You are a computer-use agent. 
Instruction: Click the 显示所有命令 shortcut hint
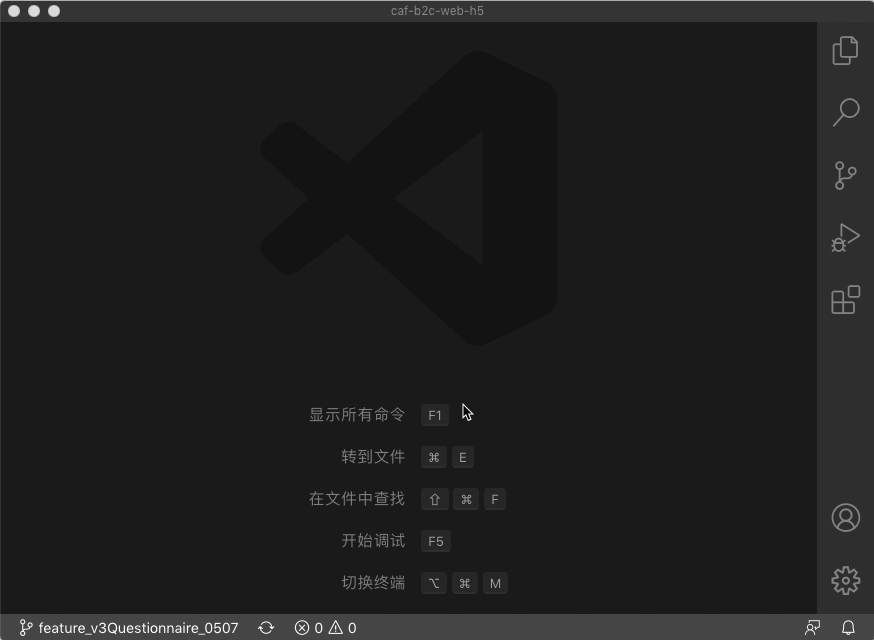click(x=435, y=414)
